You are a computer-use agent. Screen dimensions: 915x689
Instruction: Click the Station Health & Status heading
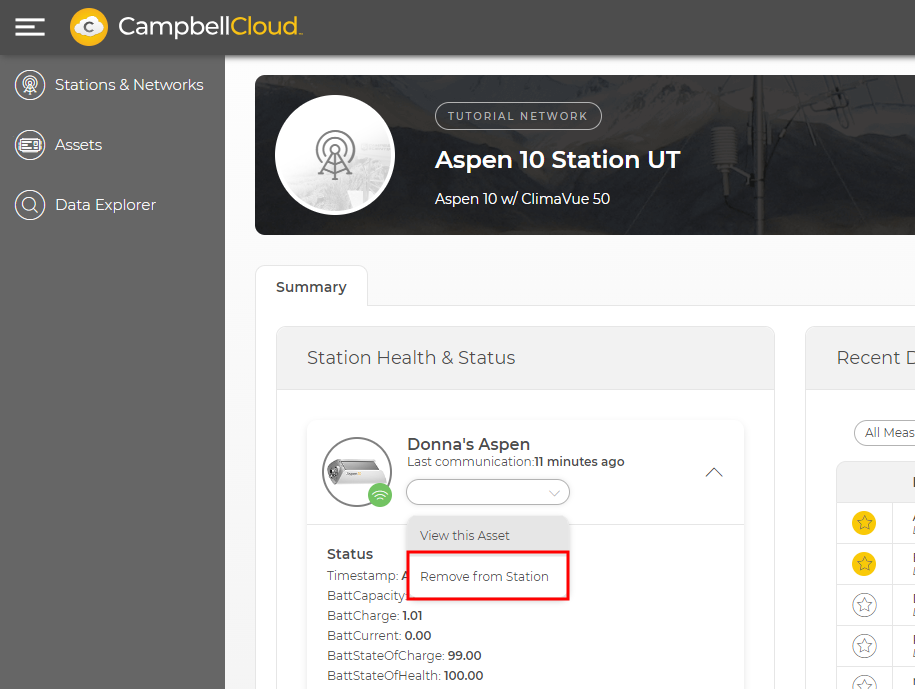click(x=411, y=358)
